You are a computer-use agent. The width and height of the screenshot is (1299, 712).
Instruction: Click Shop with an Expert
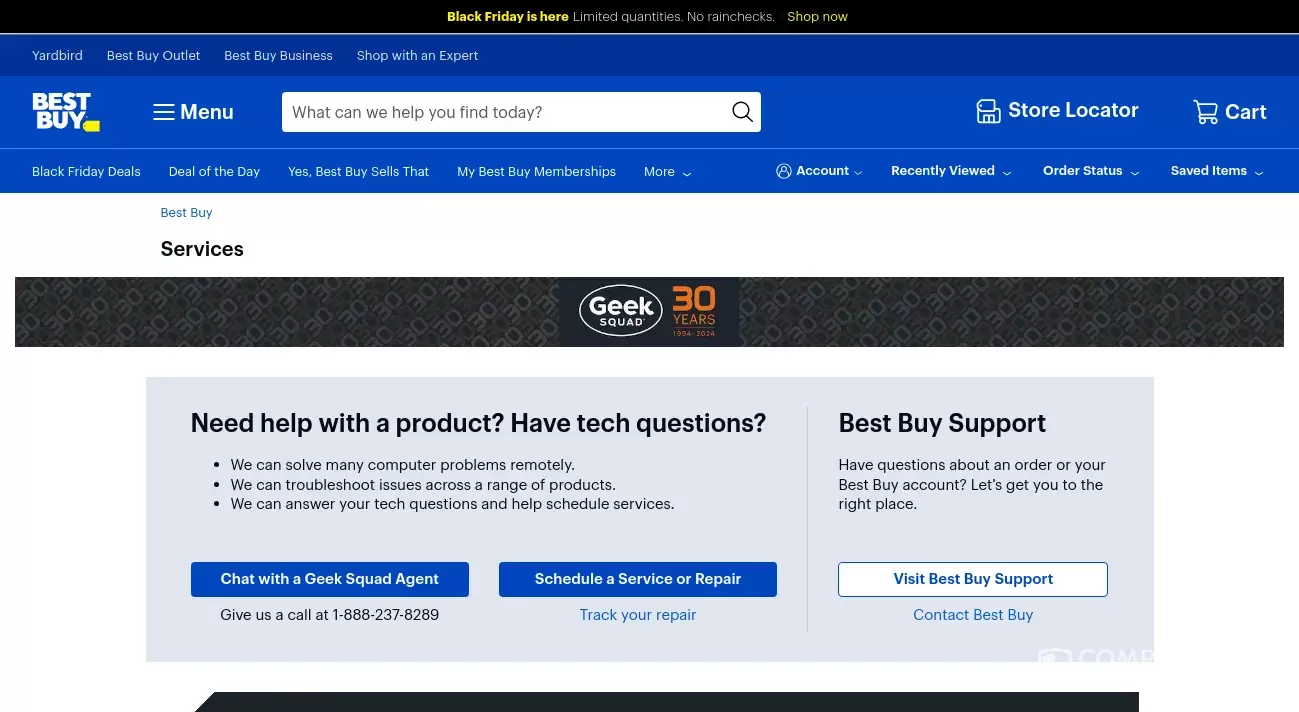[417, 56]
